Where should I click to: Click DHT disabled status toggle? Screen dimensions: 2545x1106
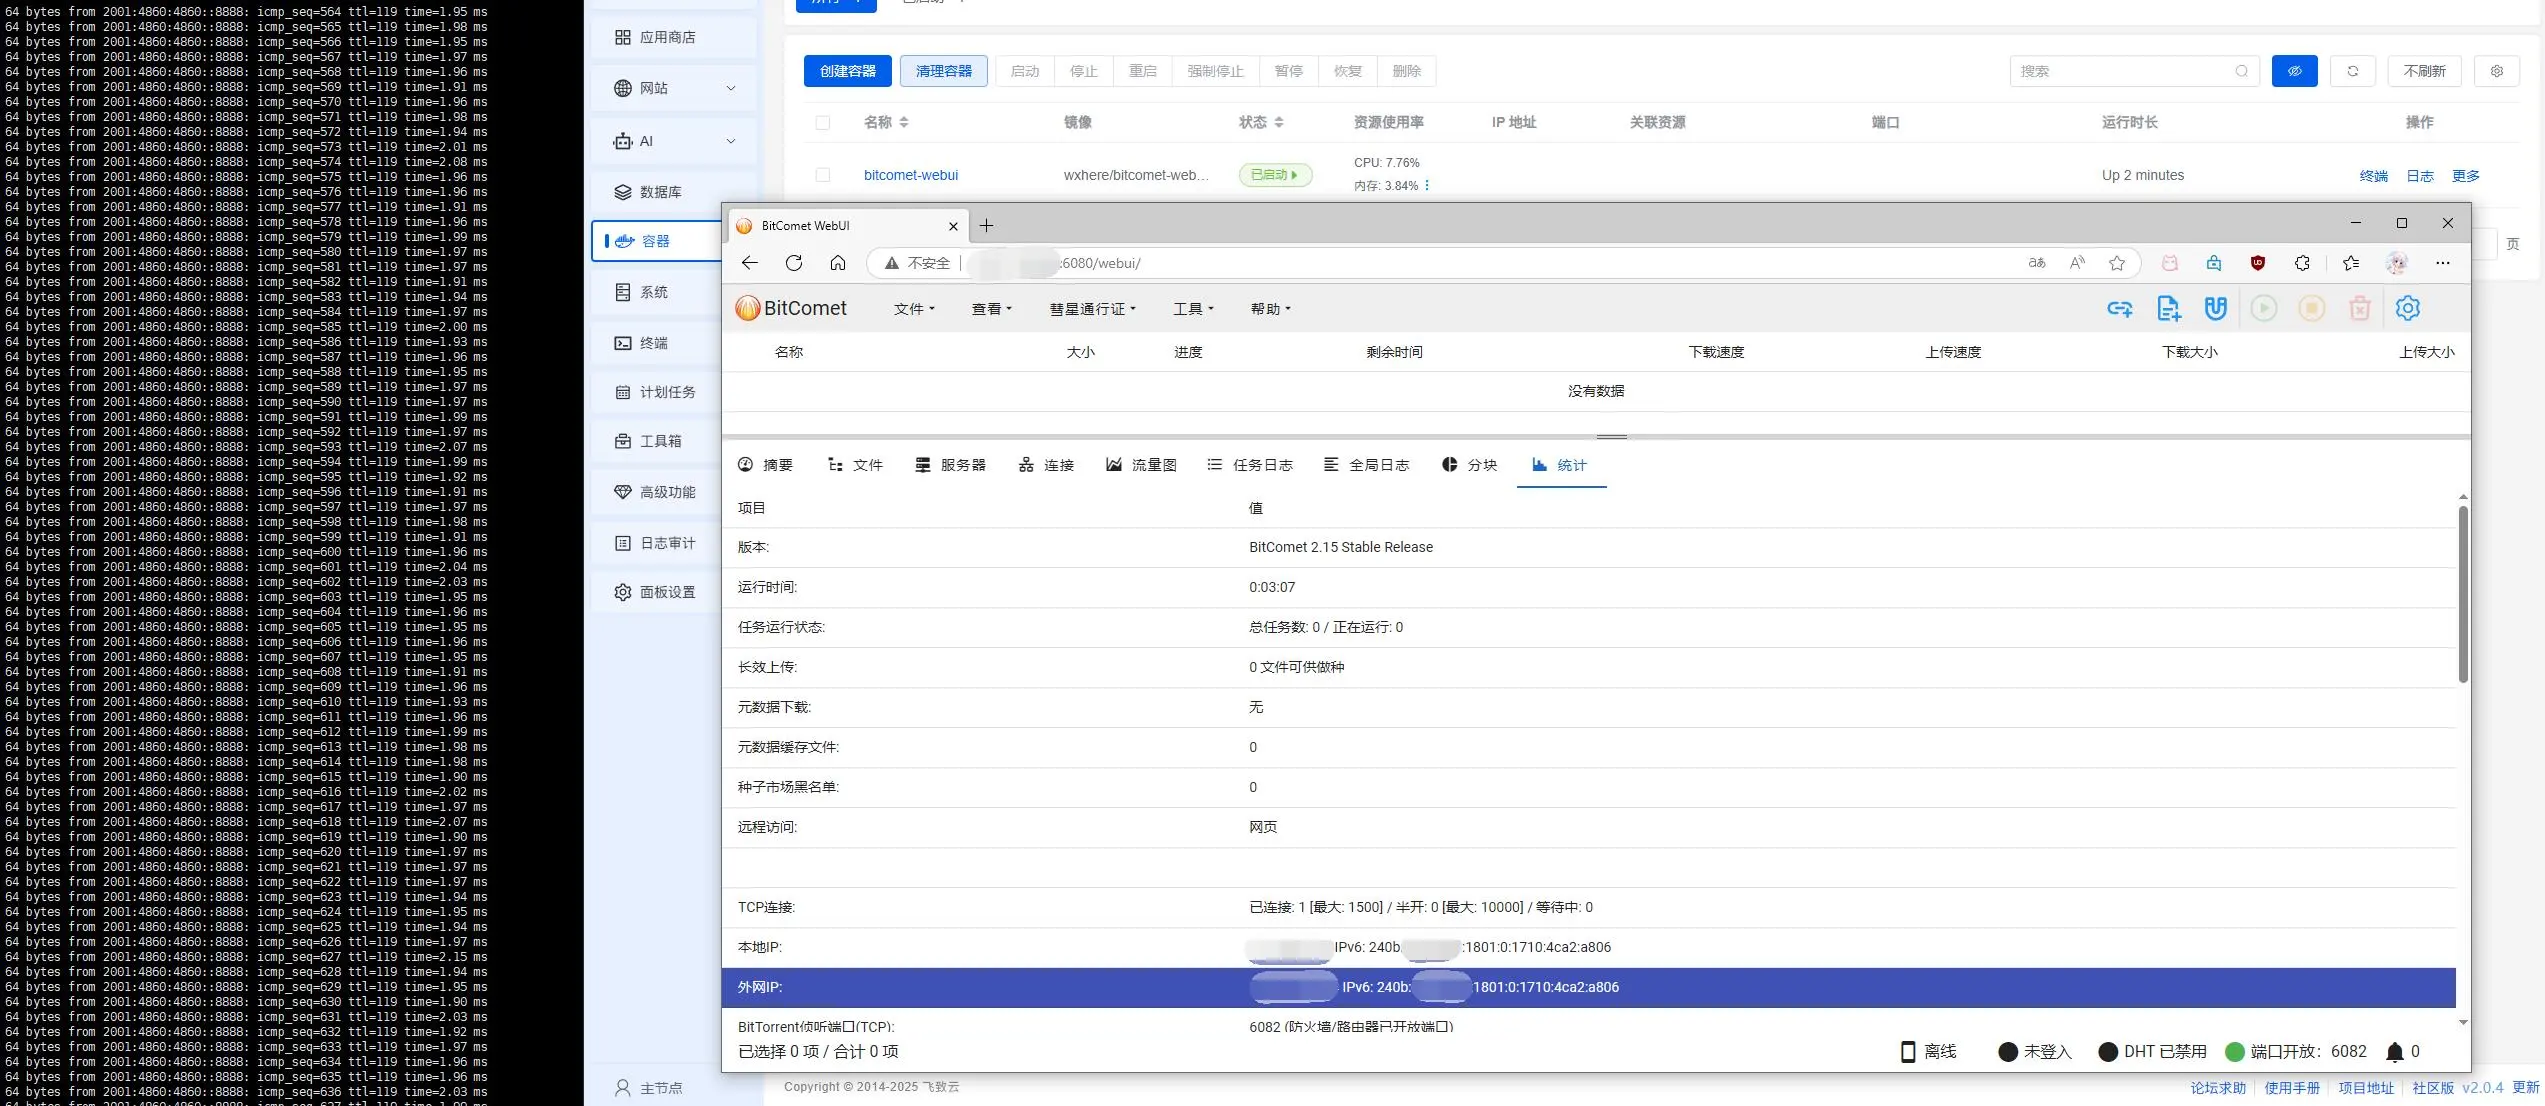2152,1052
